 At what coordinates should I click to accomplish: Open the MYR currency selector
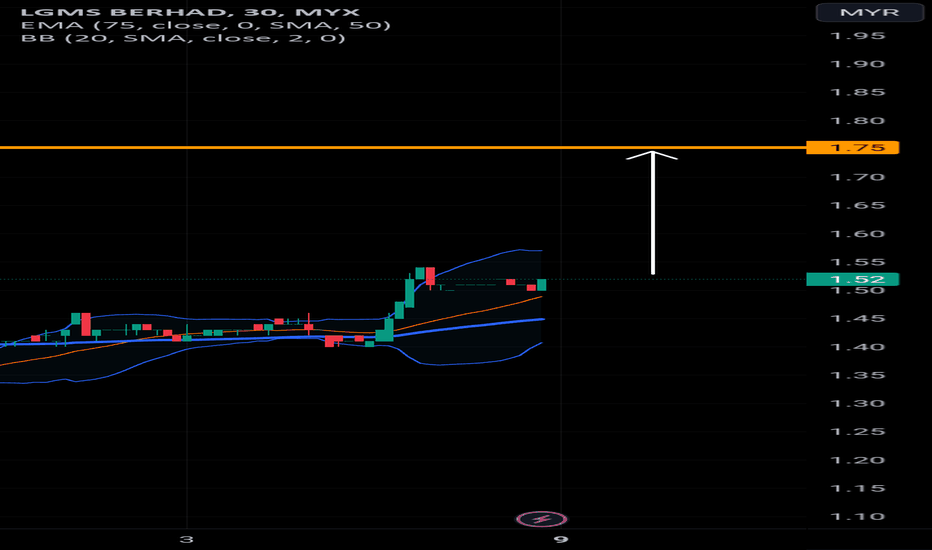(869, 12)
